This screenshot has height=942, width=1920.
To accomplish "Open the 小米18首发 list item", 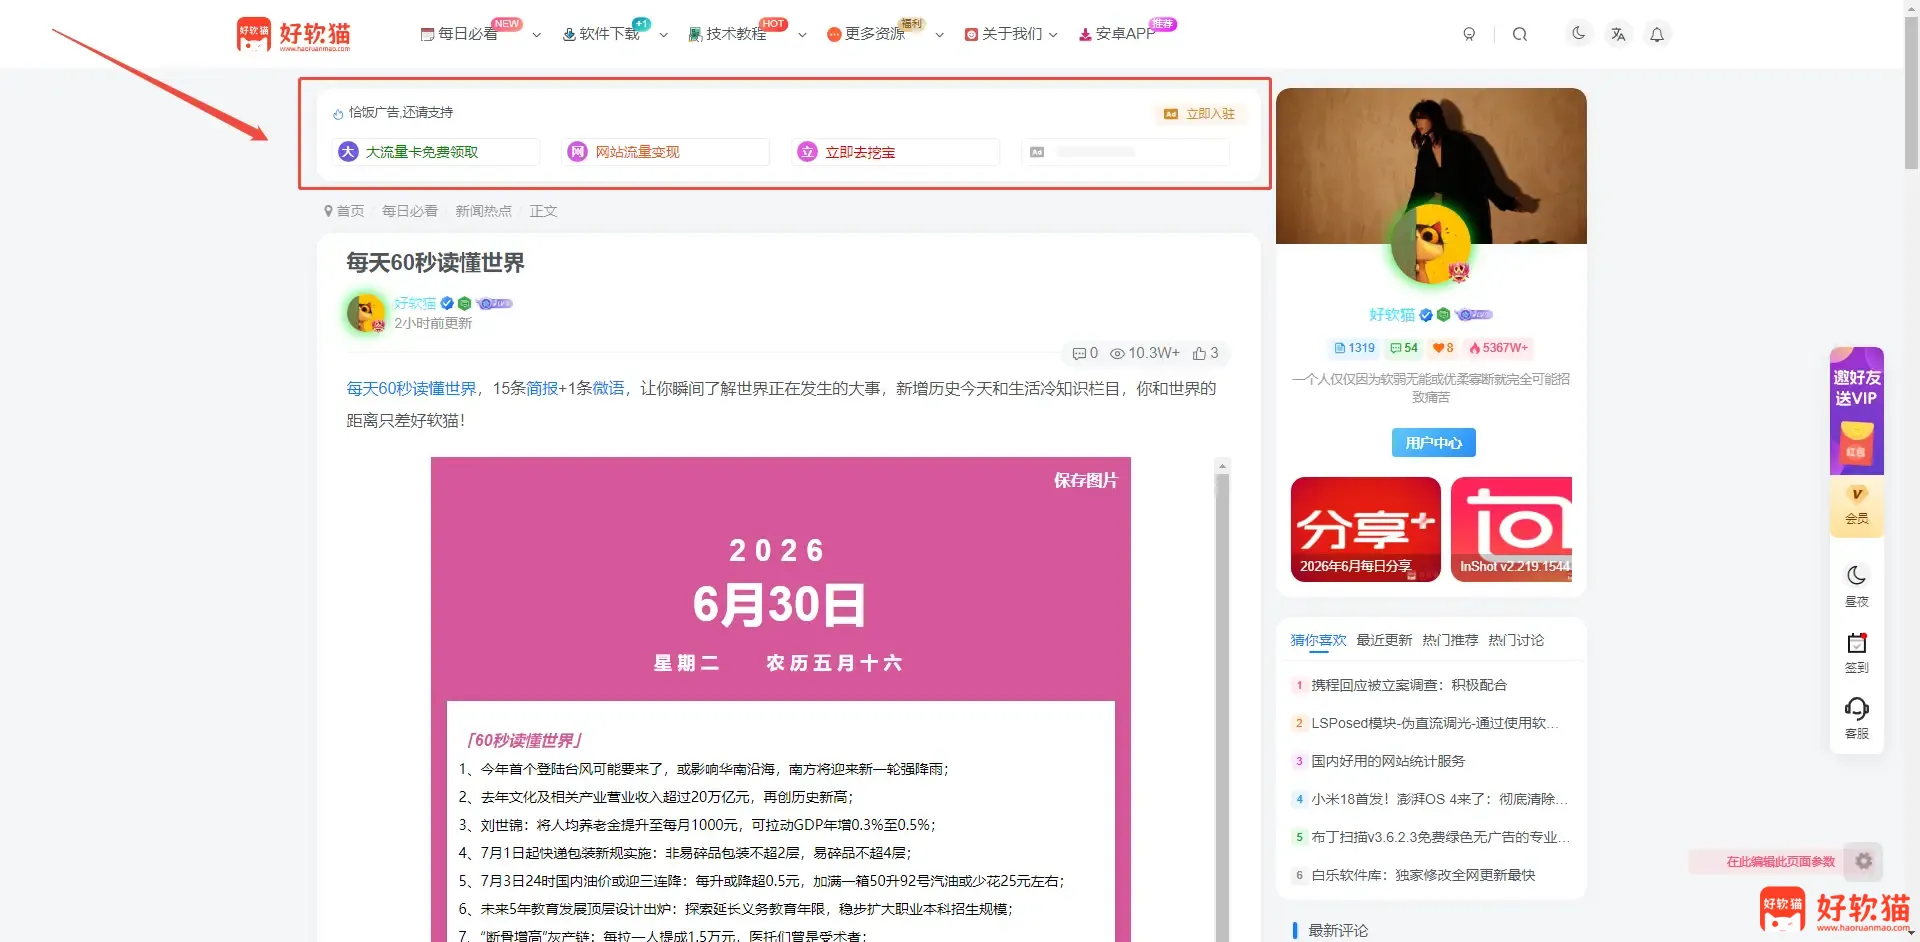I will point(1439,799).
